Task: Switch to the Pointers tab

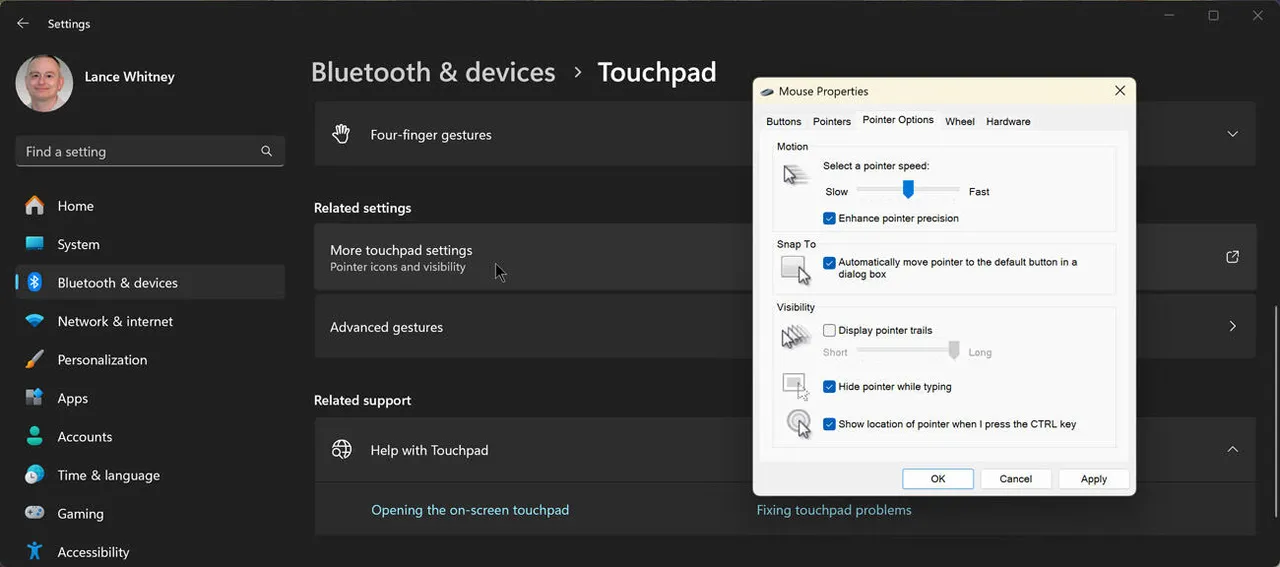Action: [x=831, y=121]
